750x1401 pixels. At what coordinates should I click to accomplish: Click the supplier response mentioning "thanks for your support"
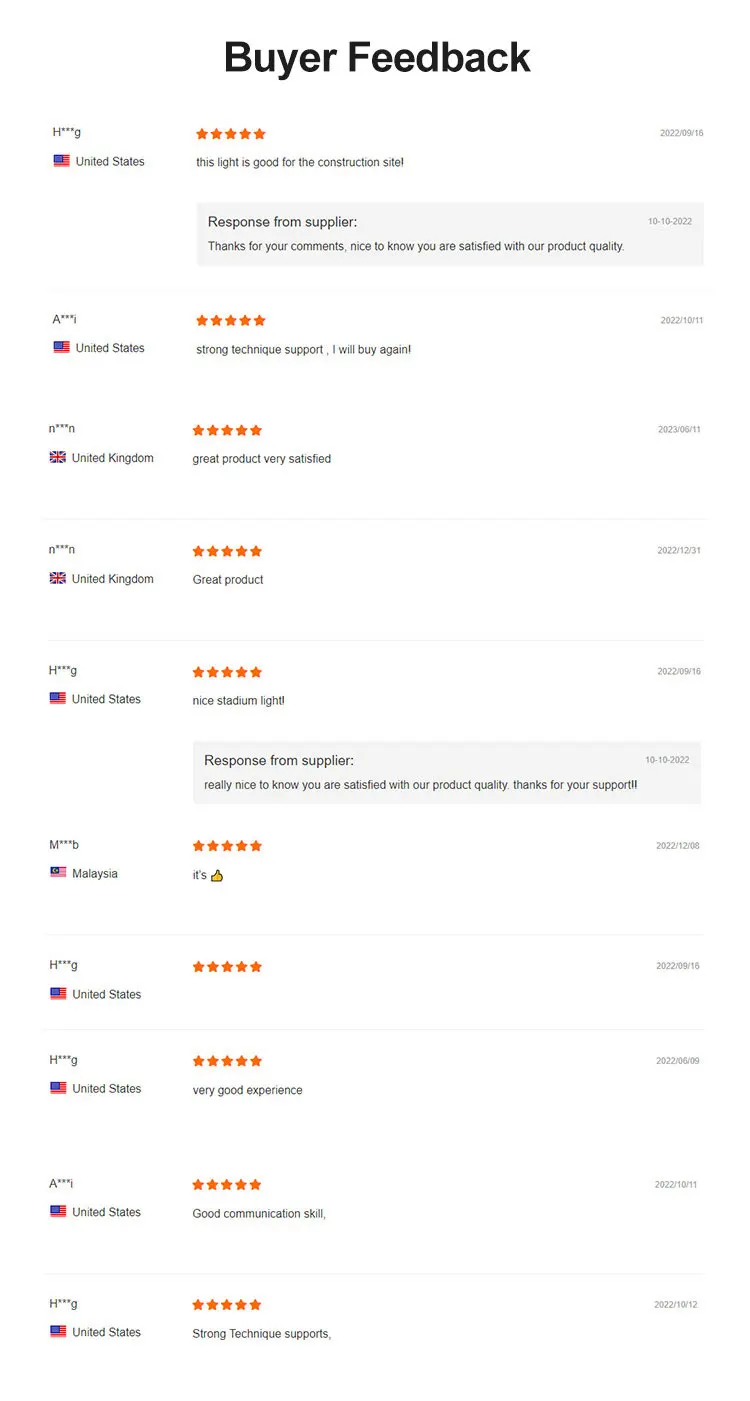point(420,785)
